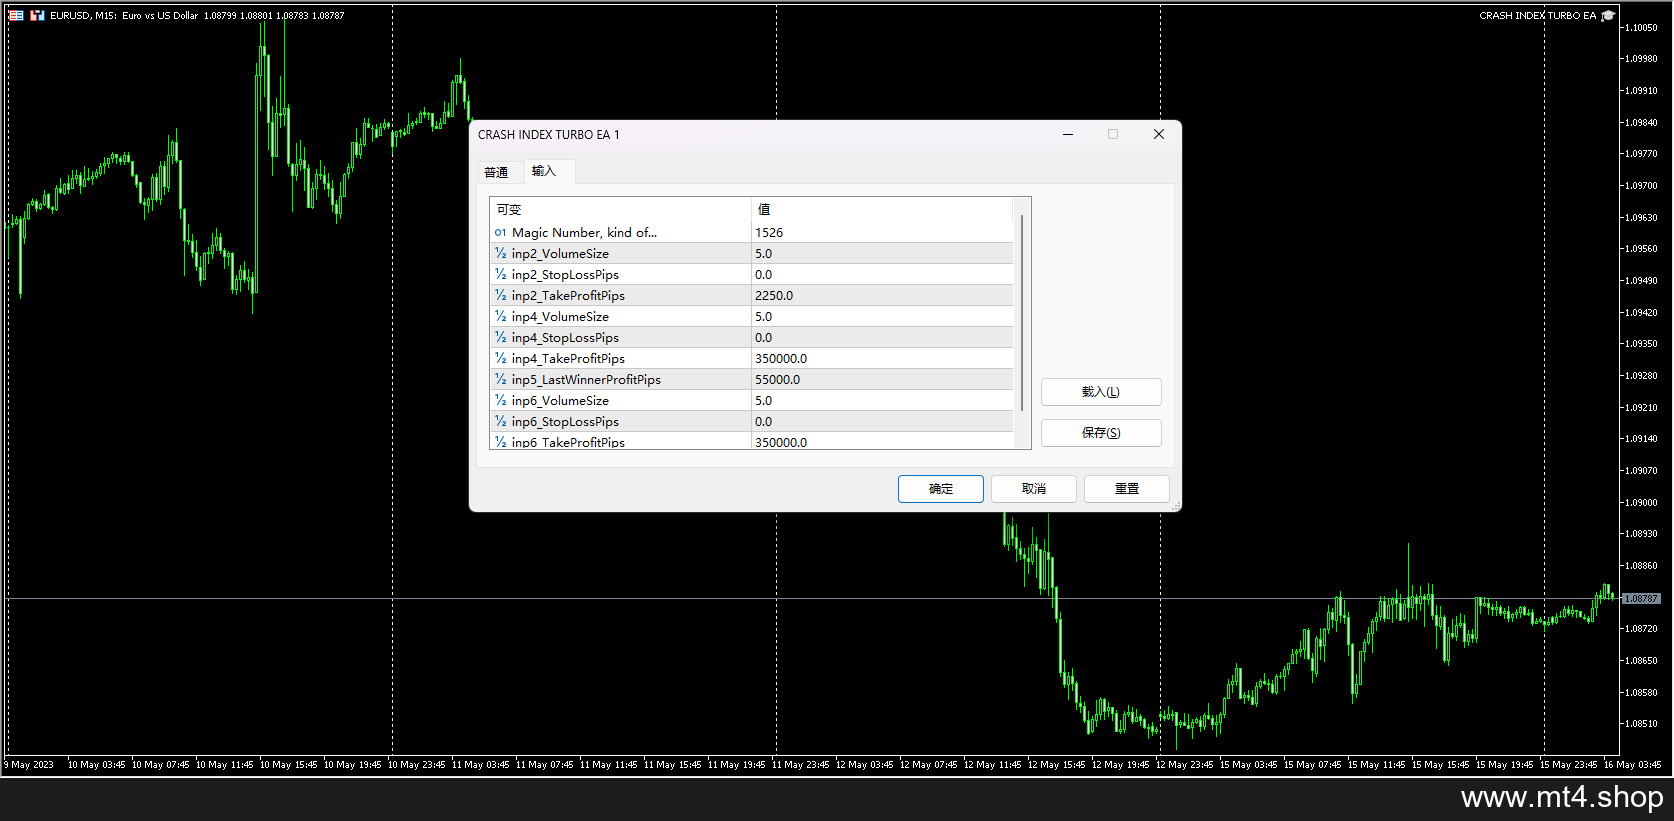Screen dimensions: 1674x821
Task: Select the inp2_TakeProfitPips row label
Action: (568, 295)
